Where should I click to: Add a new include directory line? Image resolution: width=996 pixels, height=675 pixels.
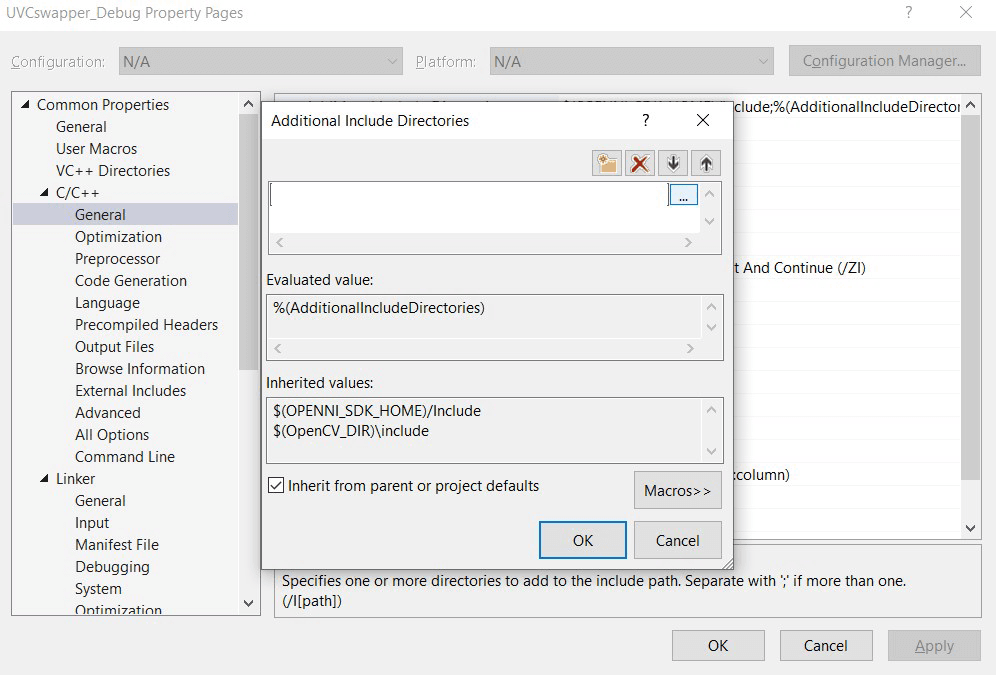[x=607, y=164]
